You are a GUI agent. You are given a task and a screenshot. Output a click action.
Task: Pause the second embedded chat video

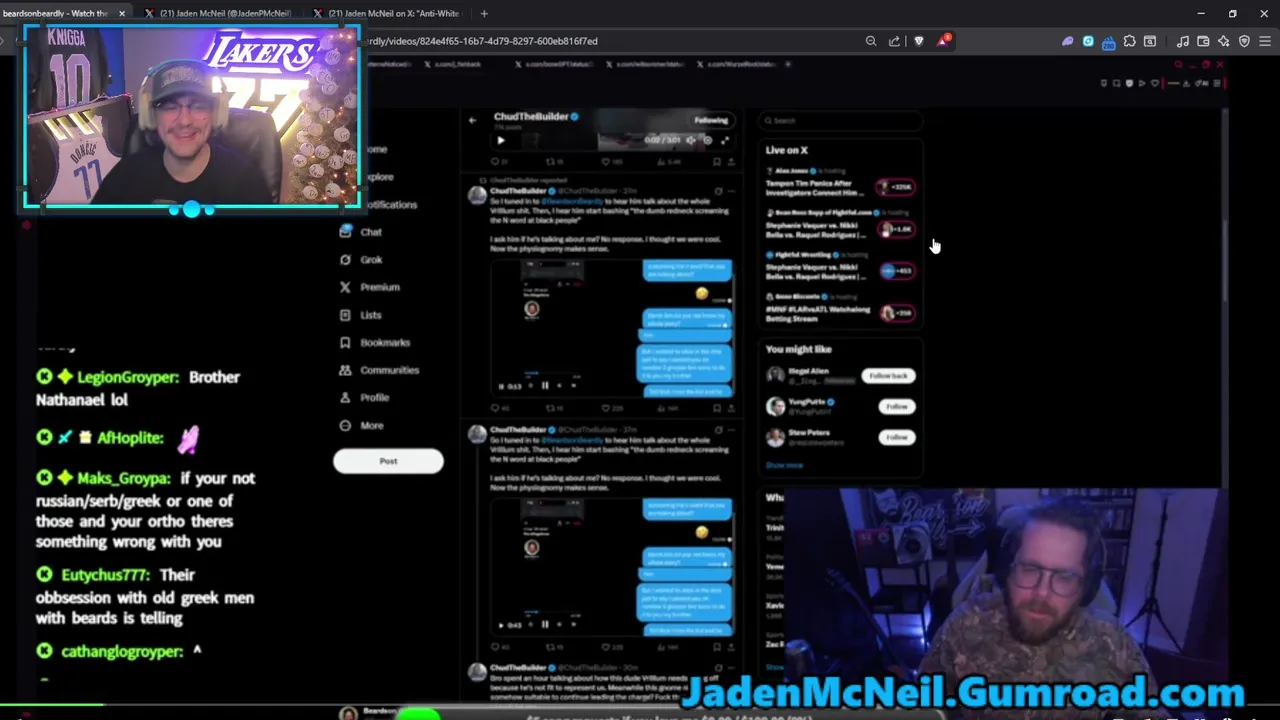click(545, 624)
